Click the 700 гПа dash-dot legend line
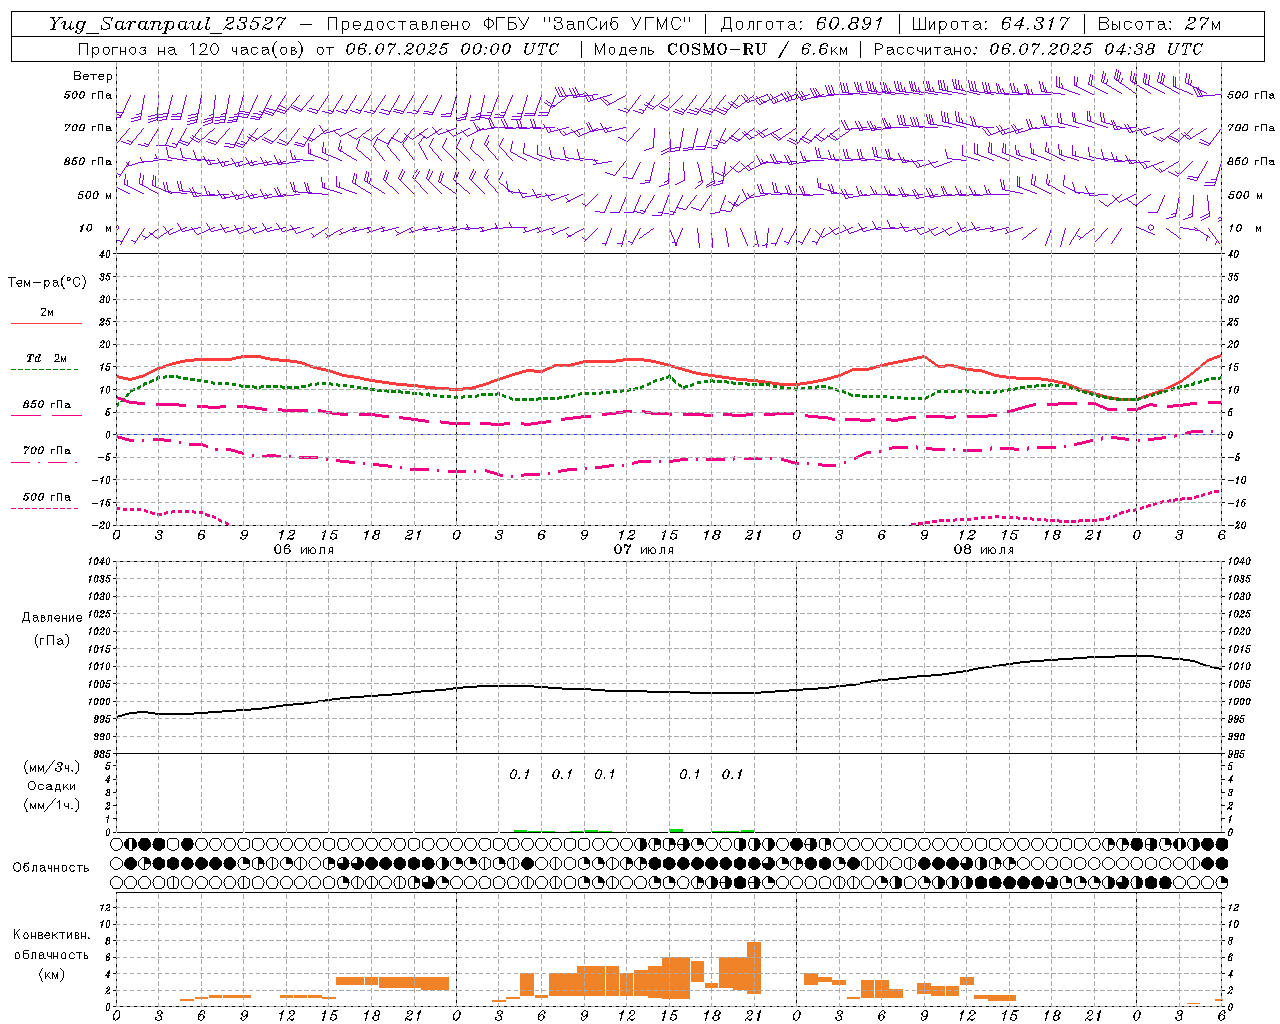This screenshot has height=1024, width=1280. click(44, 463)
